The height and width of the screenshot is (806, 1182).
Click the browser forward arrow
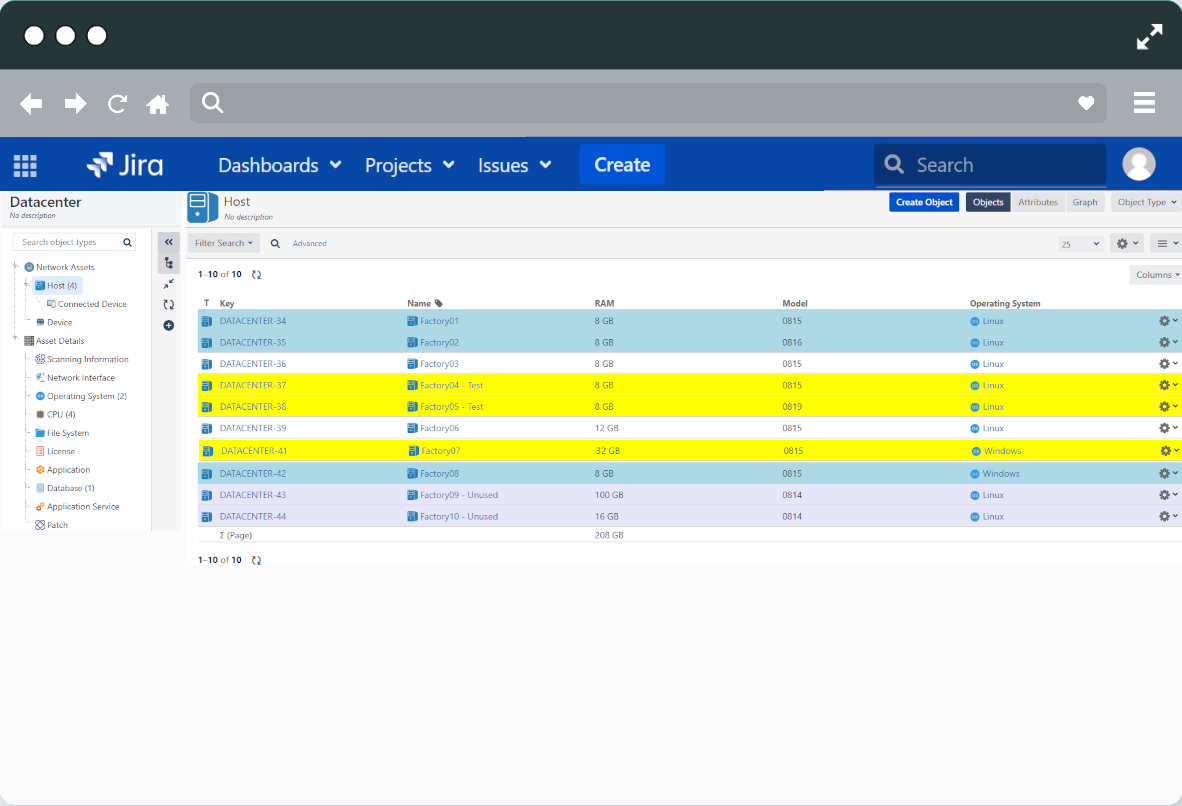click(75, 103)
